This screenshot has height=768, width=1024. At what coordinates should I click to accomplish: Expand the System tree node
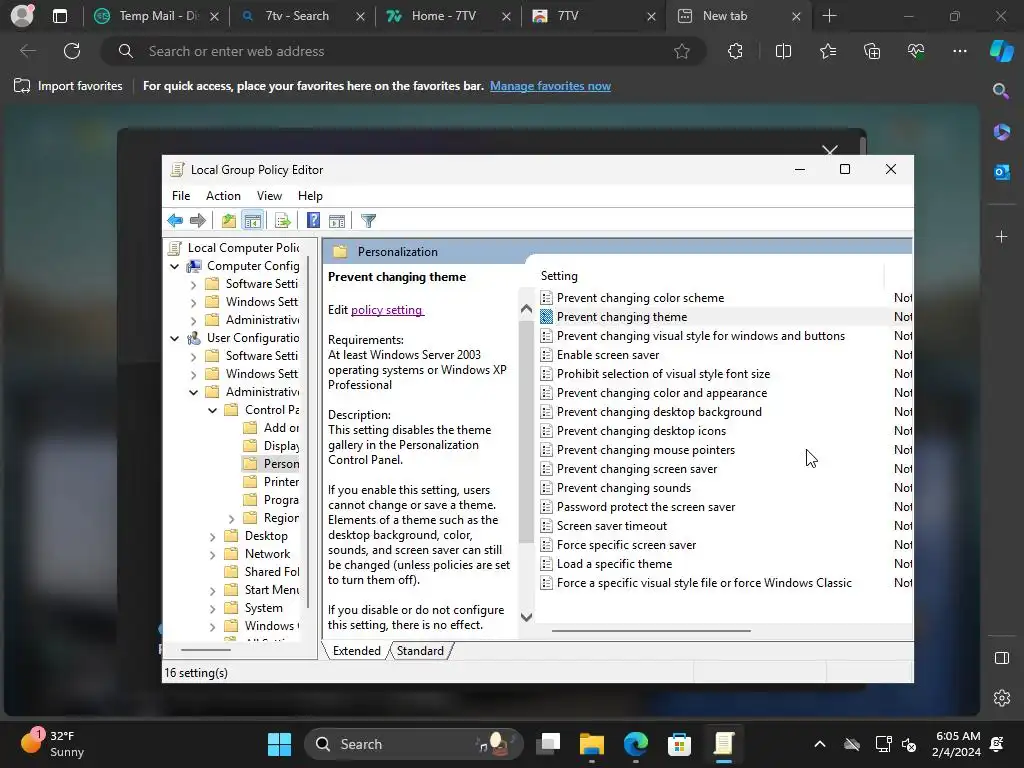coord(212,609)
